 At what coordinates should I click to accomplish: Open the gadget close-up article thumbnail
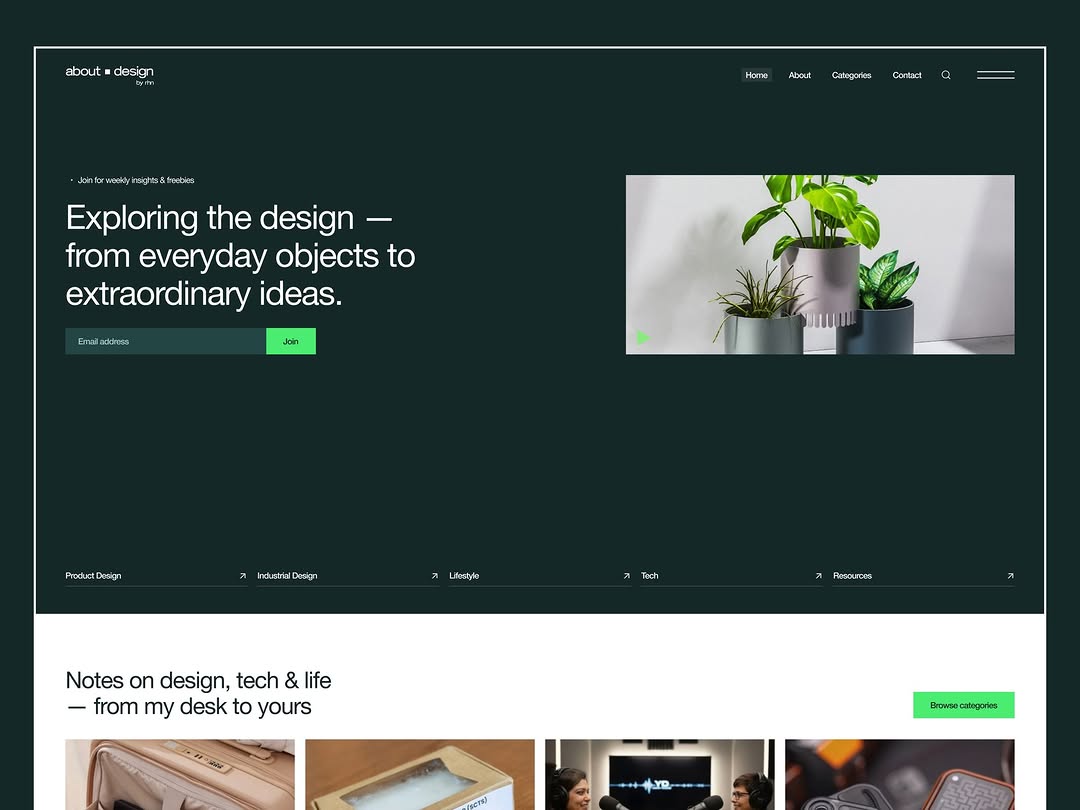[x=900, y=775]
